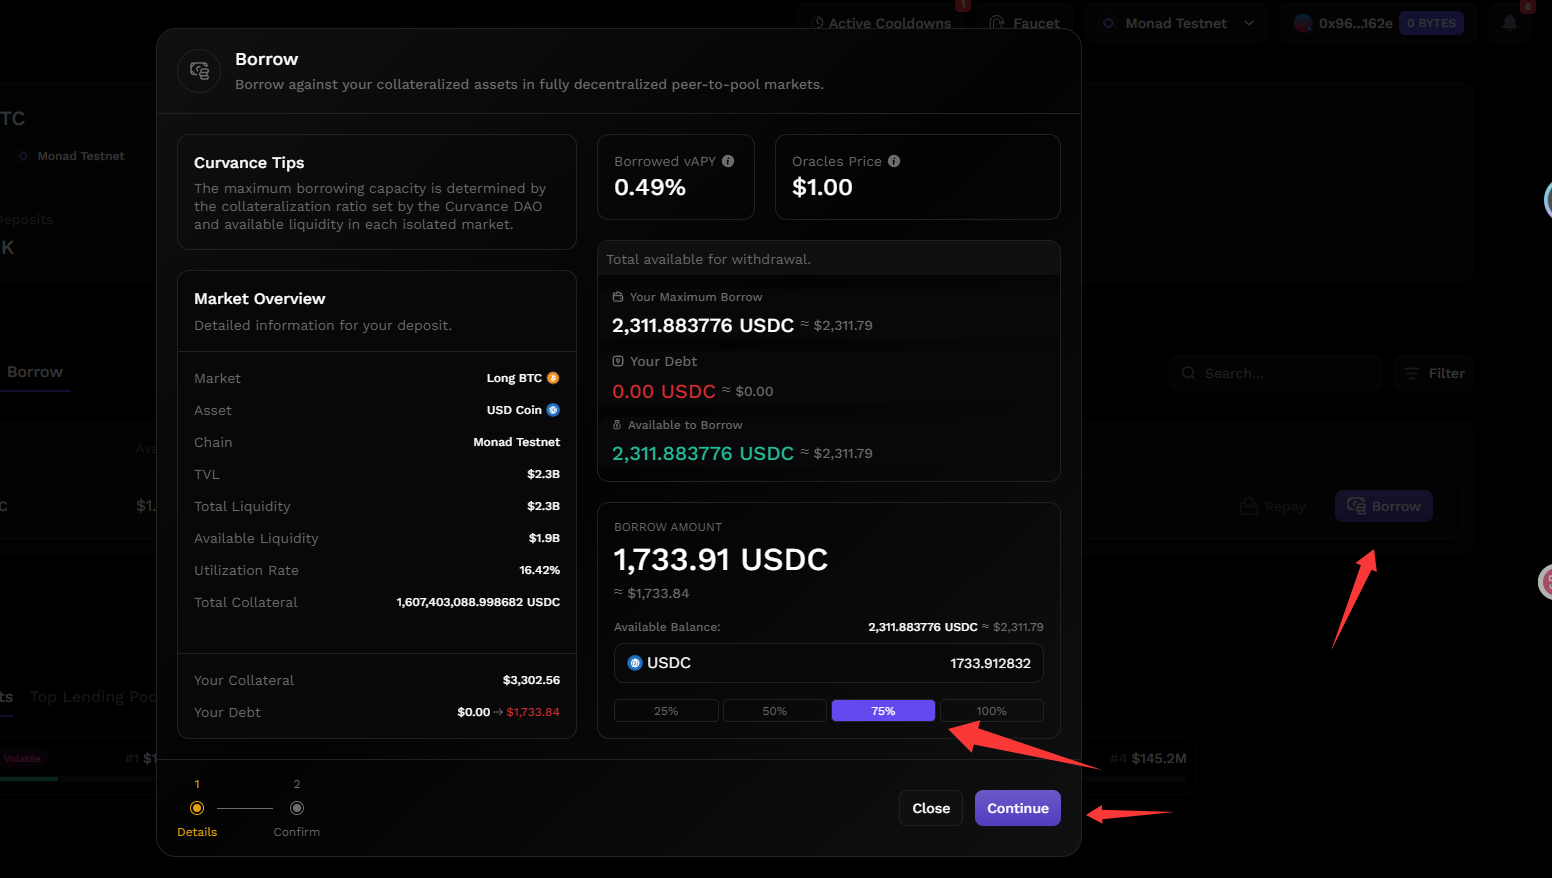This screenshot has width=1552, height=878.
Task: Click the notification bell icon
Action: [x=1510, y=23]
